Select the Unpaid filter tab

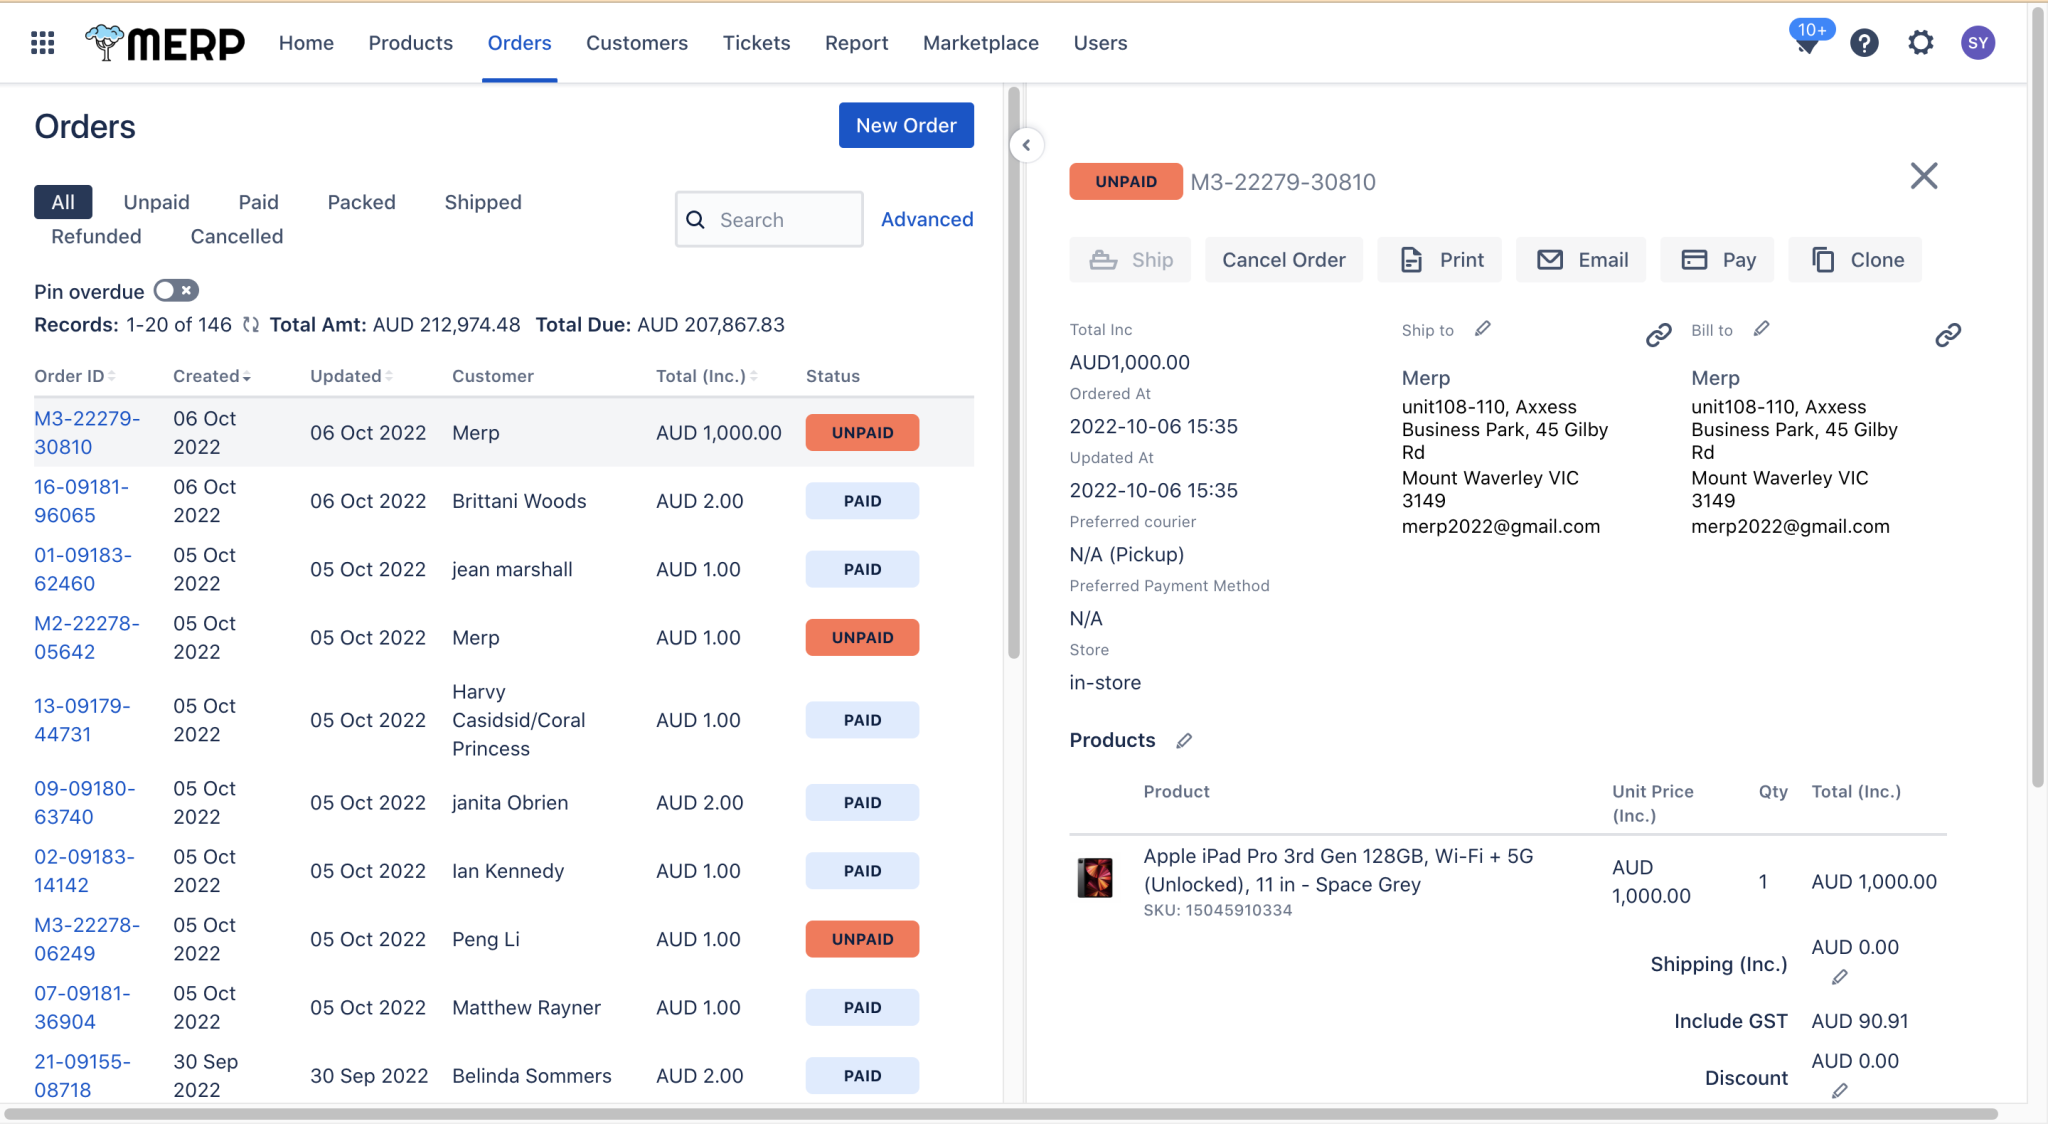(x=156, y=202)
